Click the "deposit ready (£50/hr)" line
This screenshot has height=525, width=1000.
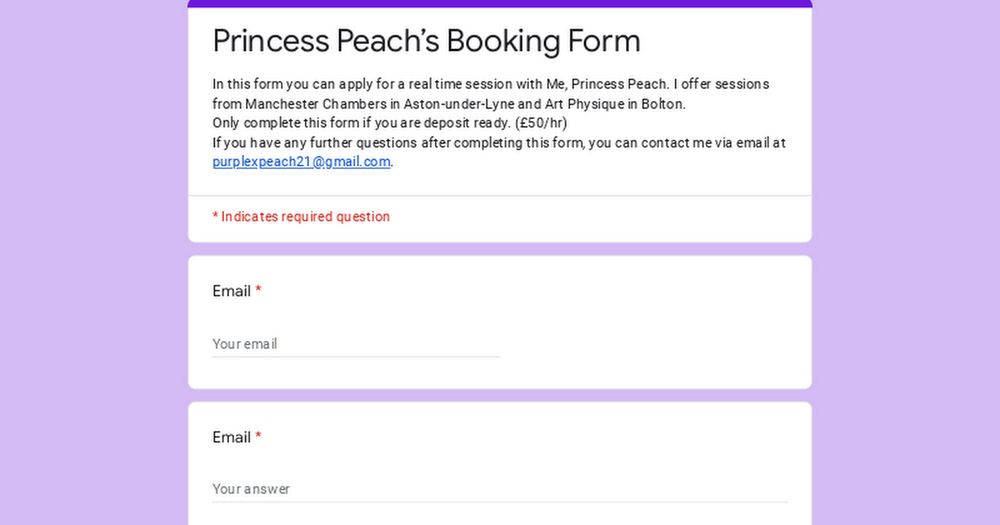[x=390, y=123]
